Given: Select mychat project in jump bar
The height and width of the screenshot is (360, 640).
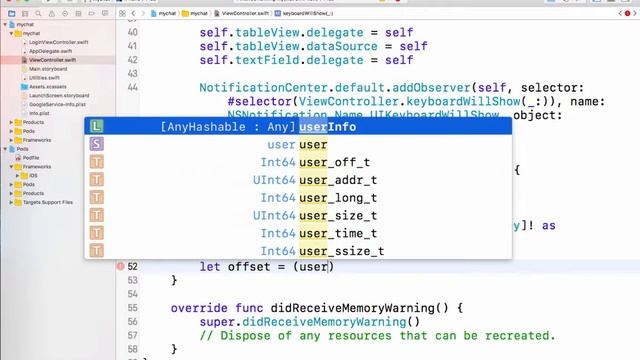Looking at the screenshot, I should click(x=163, y=13).
